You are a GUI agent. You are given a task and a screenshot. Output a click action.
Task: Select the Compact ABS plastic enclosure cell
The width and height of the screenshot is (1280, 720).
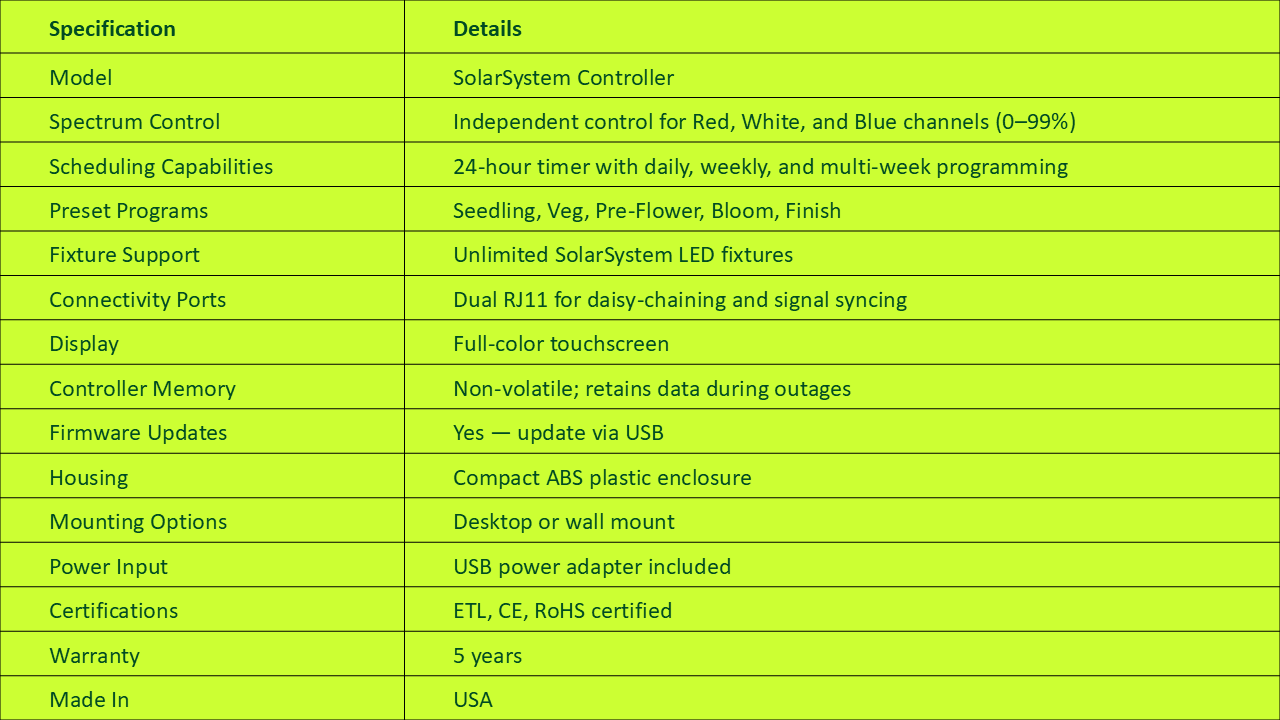pos(602,478)
